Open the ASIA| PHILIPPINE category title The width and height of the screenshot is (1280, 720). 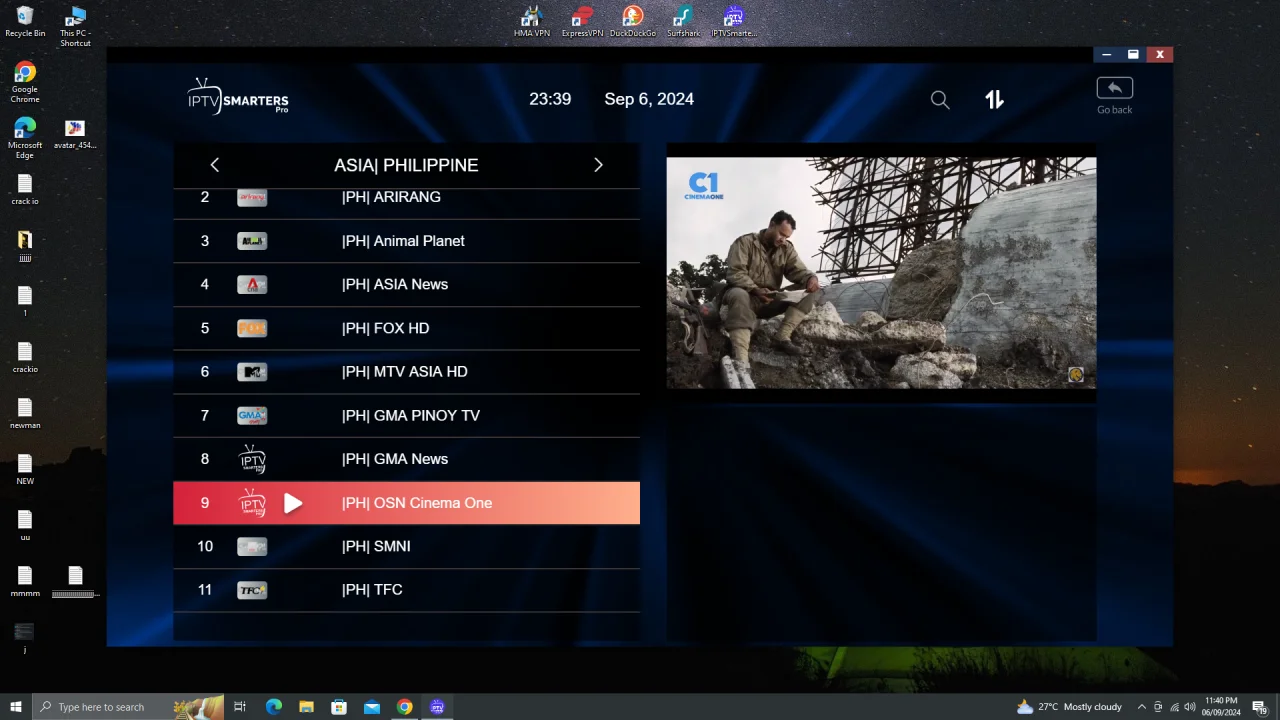(x=406, y=165)
